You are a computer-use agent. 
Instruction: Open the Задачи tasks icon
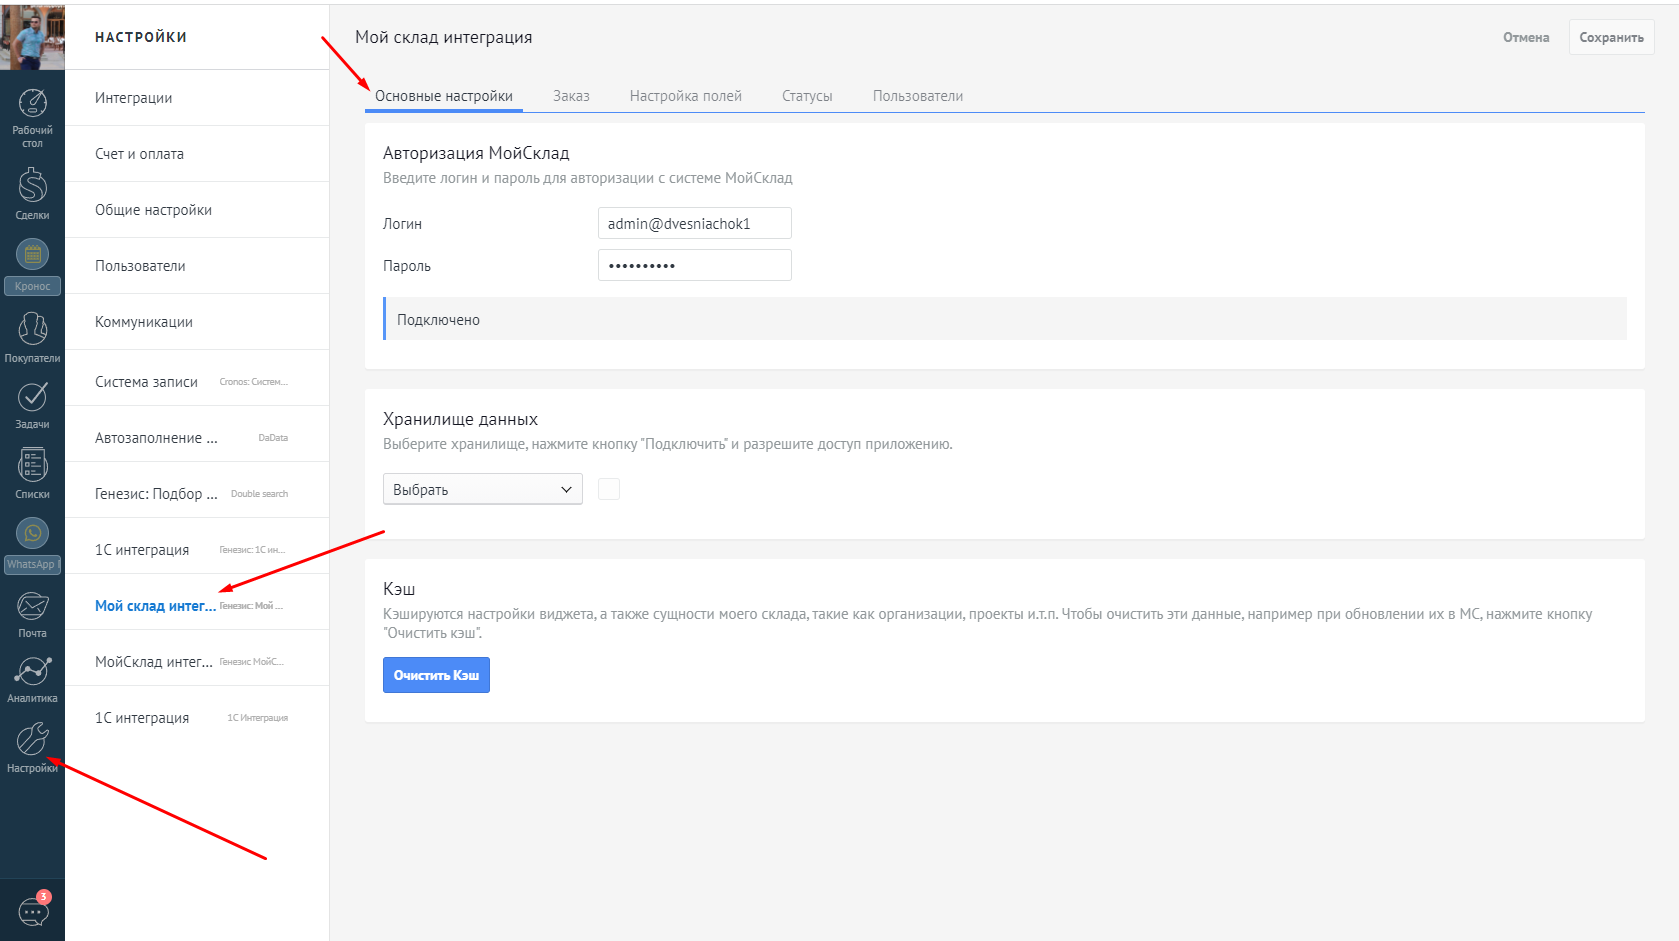coord(32,398)
